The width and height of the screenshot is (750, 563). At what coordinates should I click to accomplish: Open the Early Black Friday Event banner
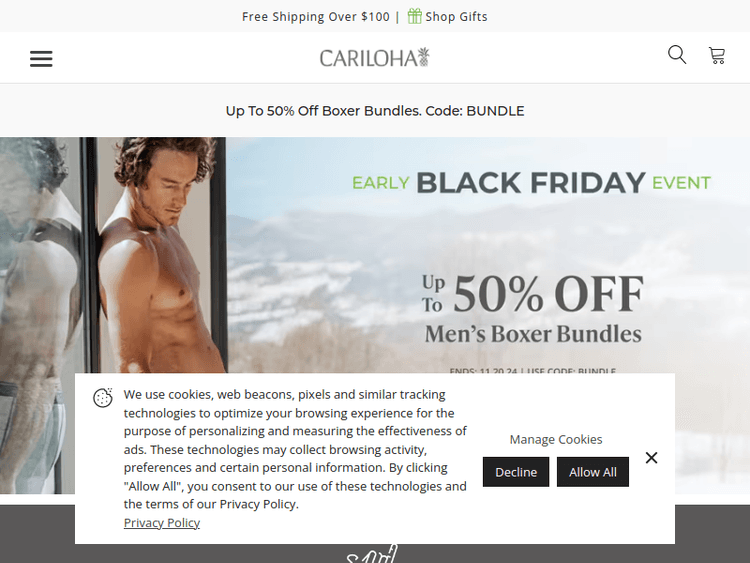coord(531,183)
